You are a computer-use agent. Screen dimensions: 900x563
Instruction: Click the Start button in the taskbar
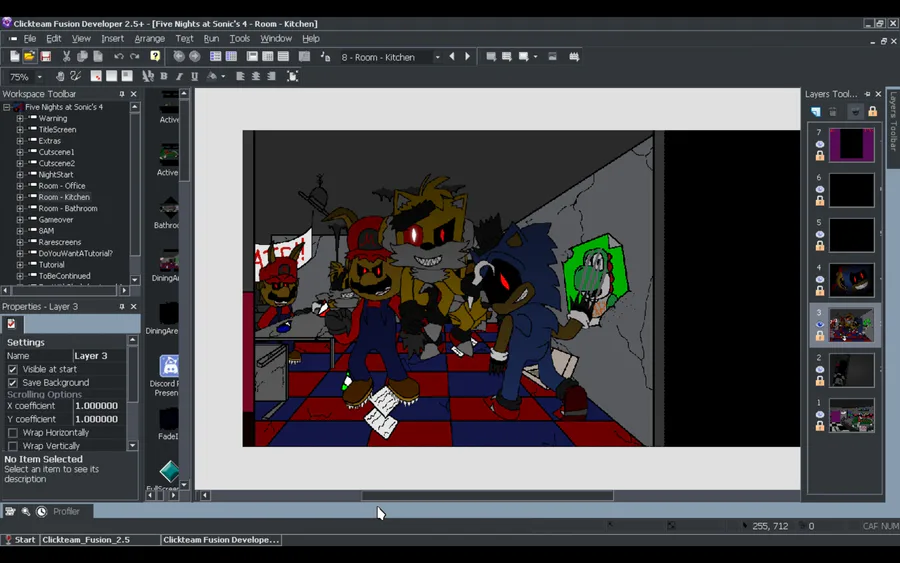click(20, 539)
